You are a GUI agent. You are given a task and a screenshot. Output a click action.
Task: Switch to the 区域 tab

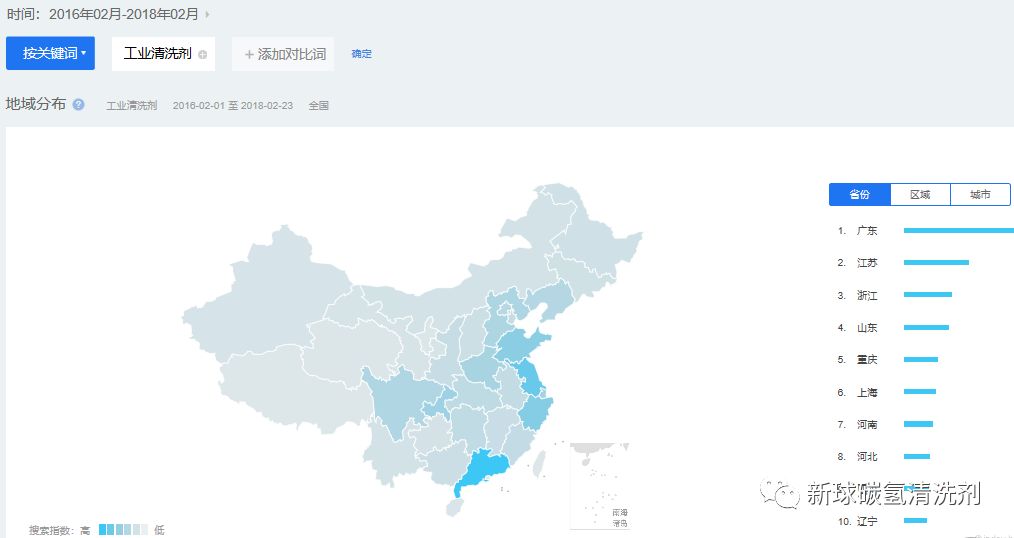coord(920,195)
